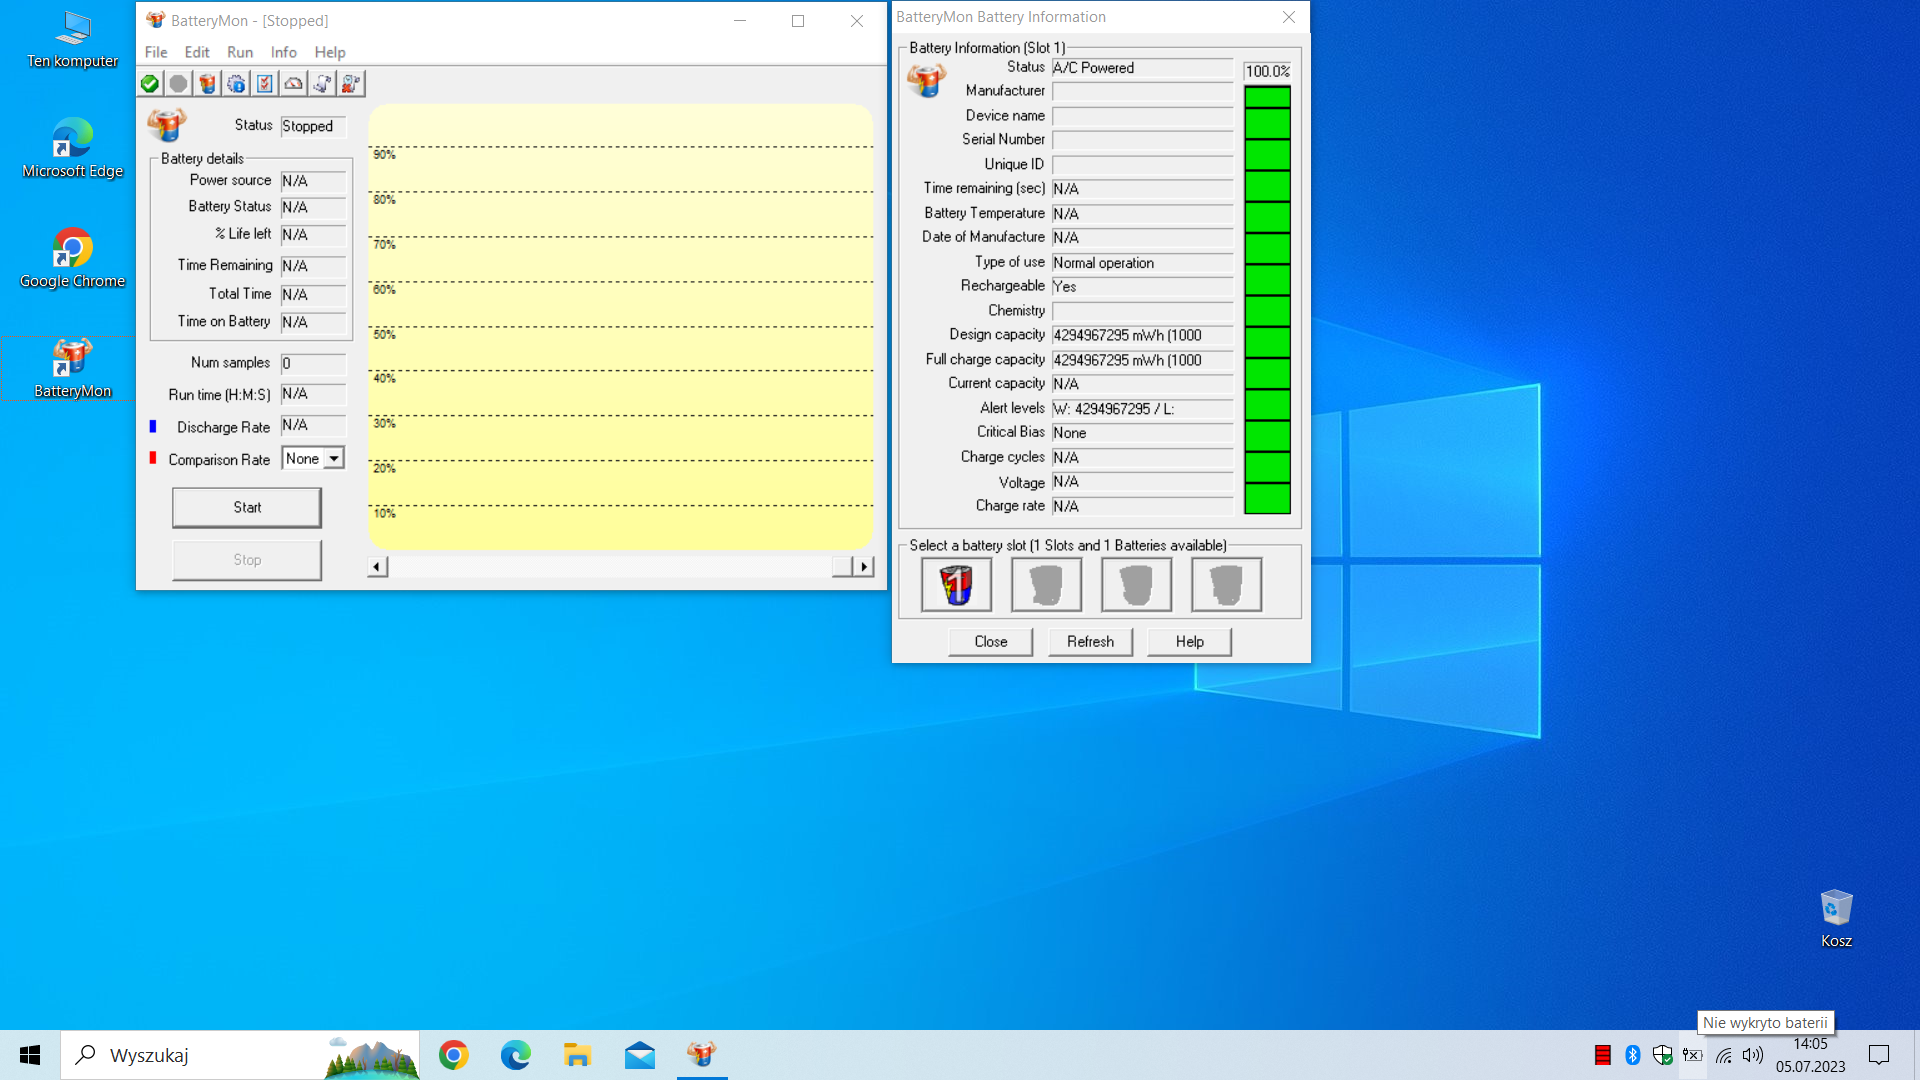1920x1080 pixels.
Task: Click the green checkmark start-monitoring toolbar icon
Action: (x=150, y=84)
